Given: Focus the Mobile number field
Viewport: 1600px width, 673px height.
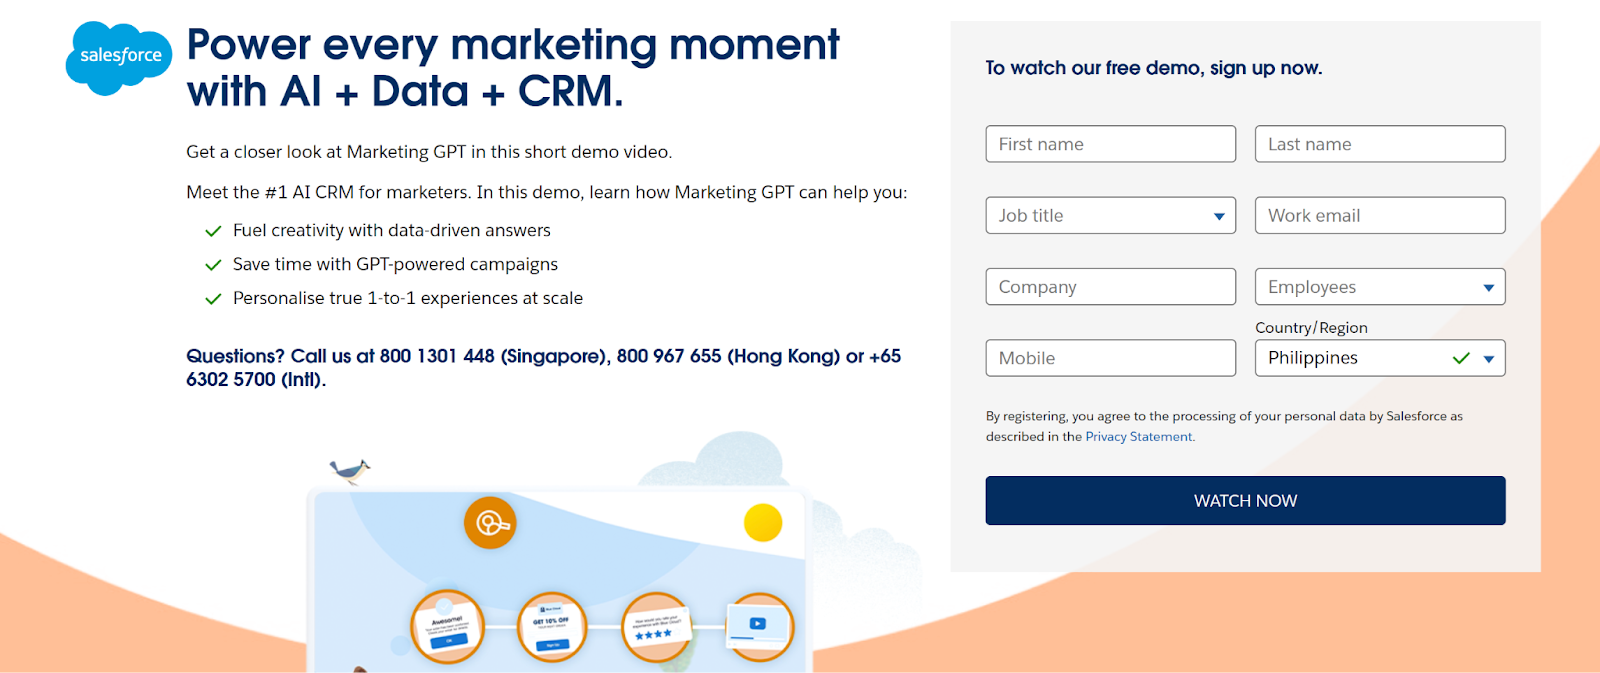Looking at the screenshot, I should point(1111,358).
